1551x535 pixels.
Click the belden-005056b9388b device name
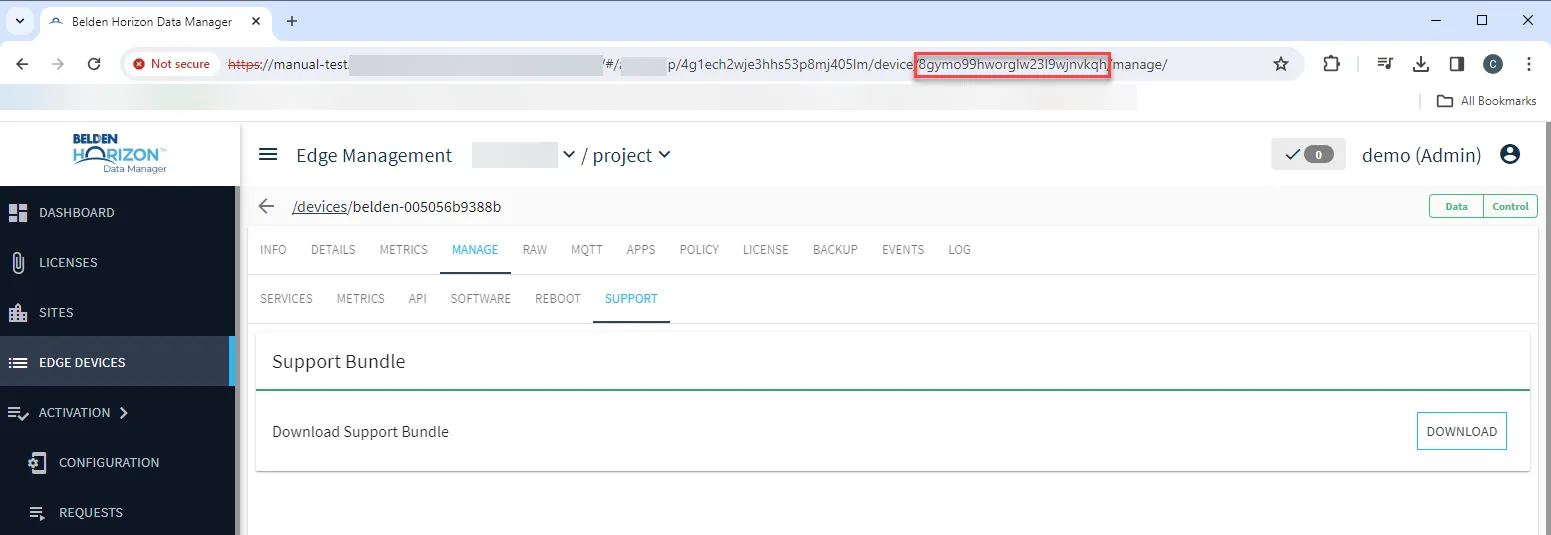(x=427, y=207)
